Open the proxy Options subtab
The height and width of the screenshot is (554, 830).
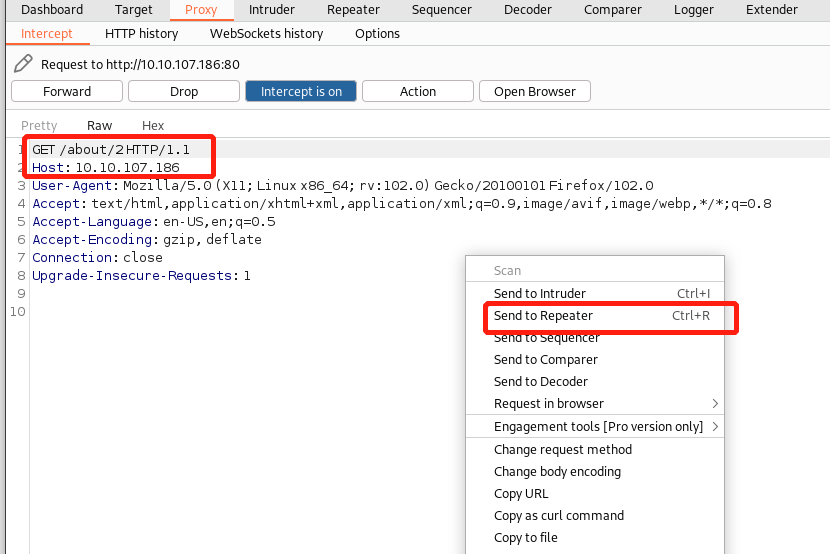tap(377, 34)
